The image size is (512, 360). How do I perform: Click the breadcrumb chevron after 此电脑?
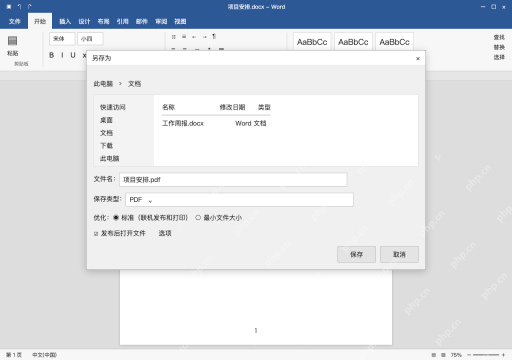(x=120, y=84)
